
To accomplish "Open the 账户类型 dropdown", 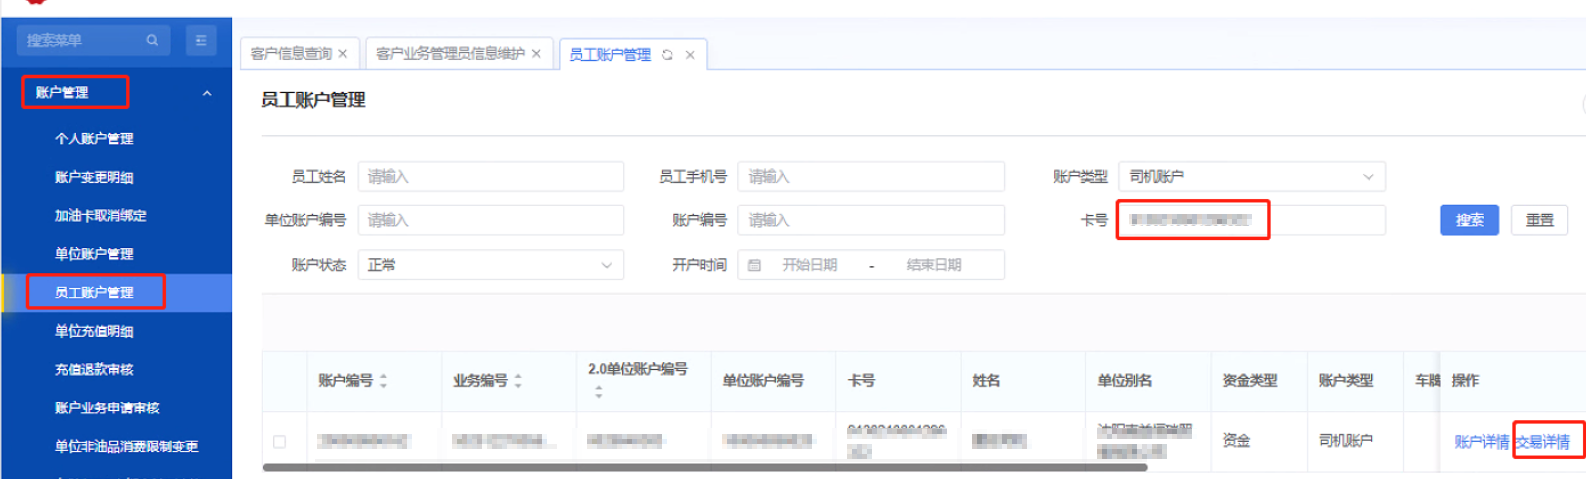I will click(x=1251, y=177).
